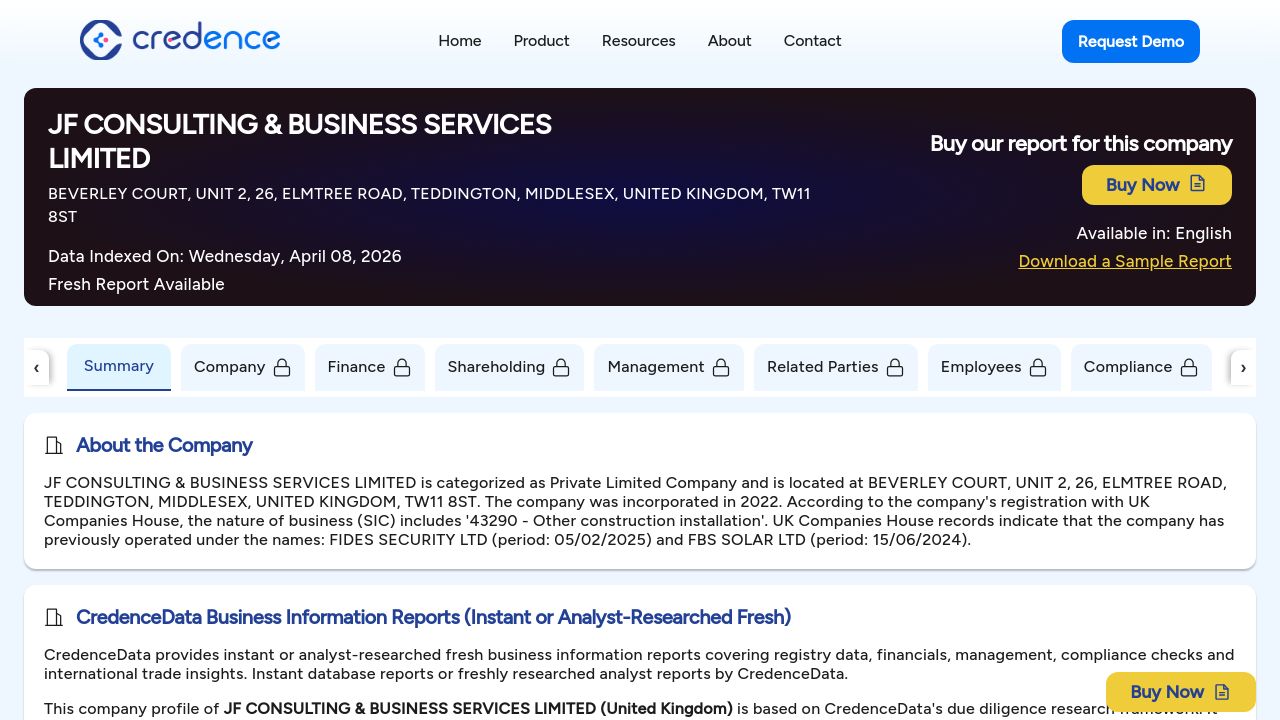The width and height of the screenshot is (1280, 720).
Task: Click 'Buy our report for this company' text
Action: pyautogui.click(x=1081, y=143)
